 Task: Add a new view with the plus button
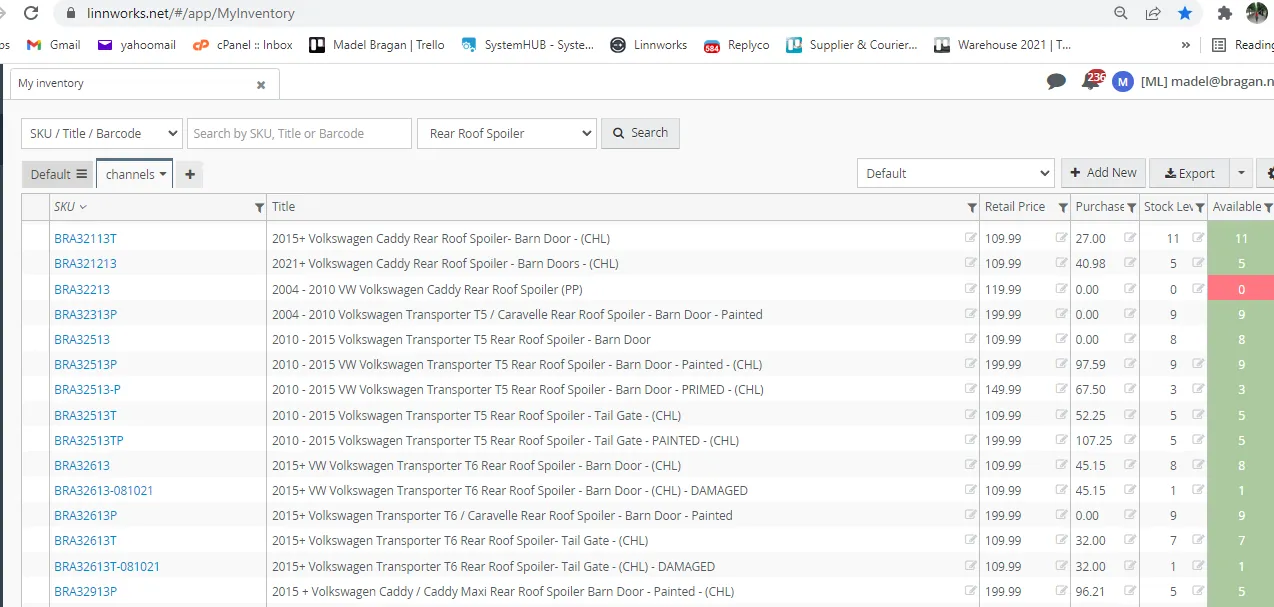(x=190, y=174)
